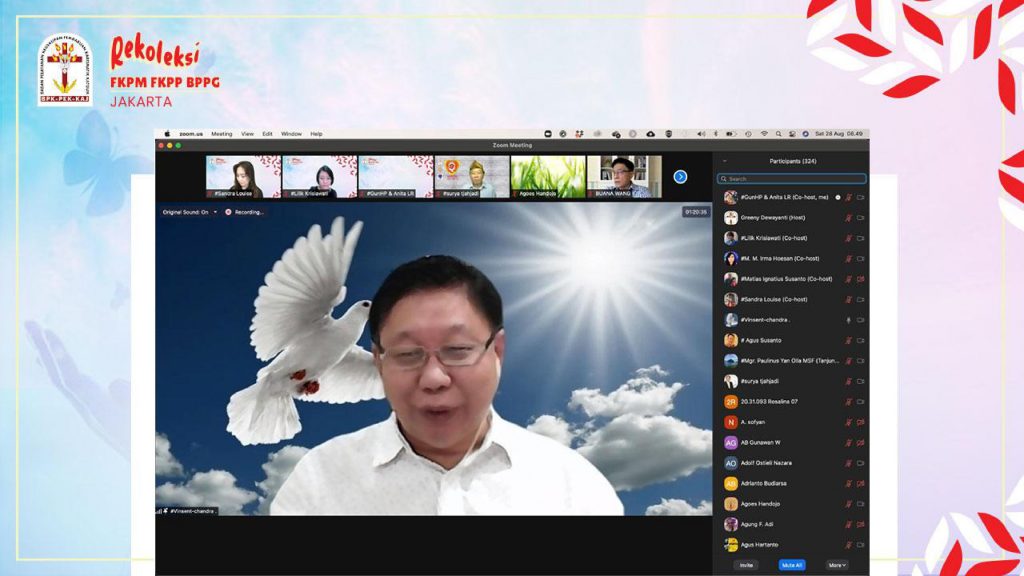Expand the More options in participants panel
The width and height of the screenshot is (1024, 576).
(x=837, y=565)
